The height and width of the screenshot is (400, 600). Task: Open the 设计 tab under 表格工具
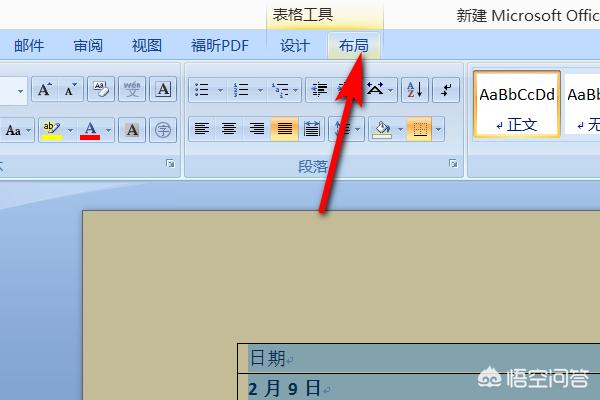[295, 46]
